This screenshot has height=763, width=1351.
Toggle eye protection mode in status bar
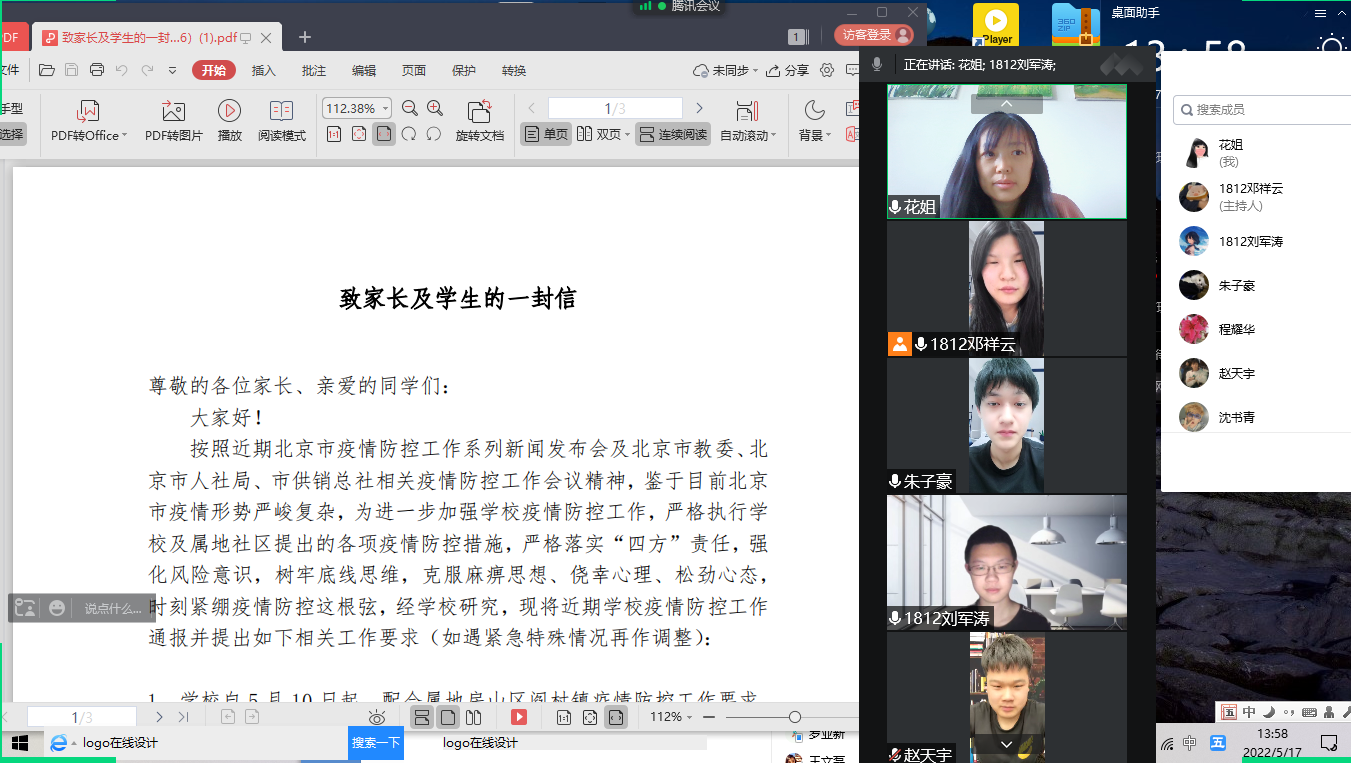[377, 717]
